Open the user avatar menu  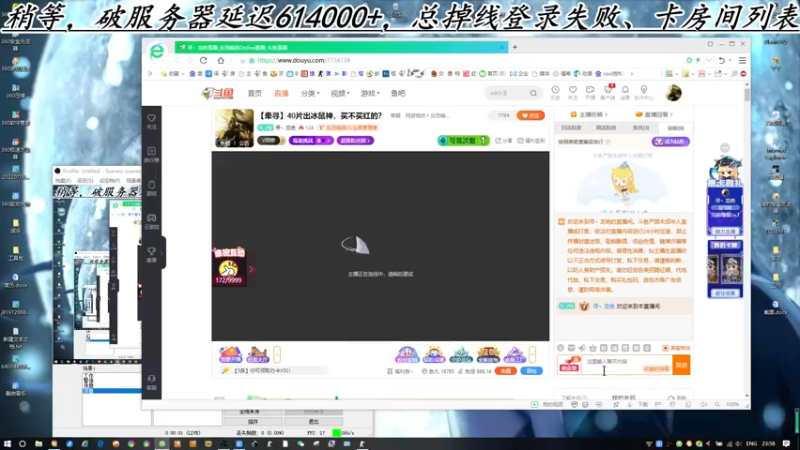tap(673, 93)
